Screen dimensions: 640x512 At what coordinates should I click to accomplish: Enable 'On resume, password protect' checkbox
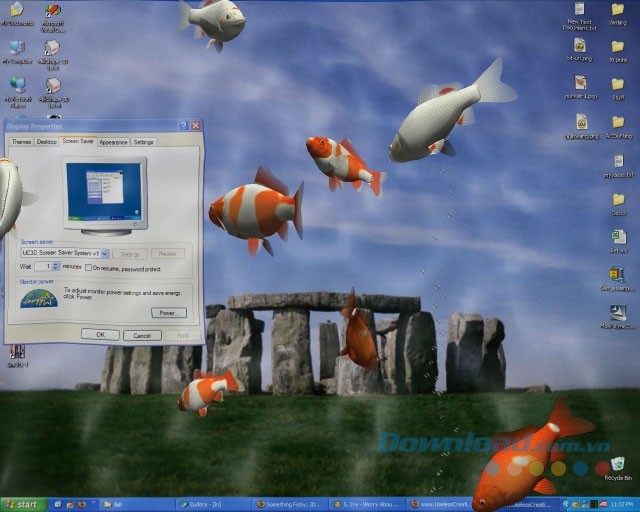point(89,268)
